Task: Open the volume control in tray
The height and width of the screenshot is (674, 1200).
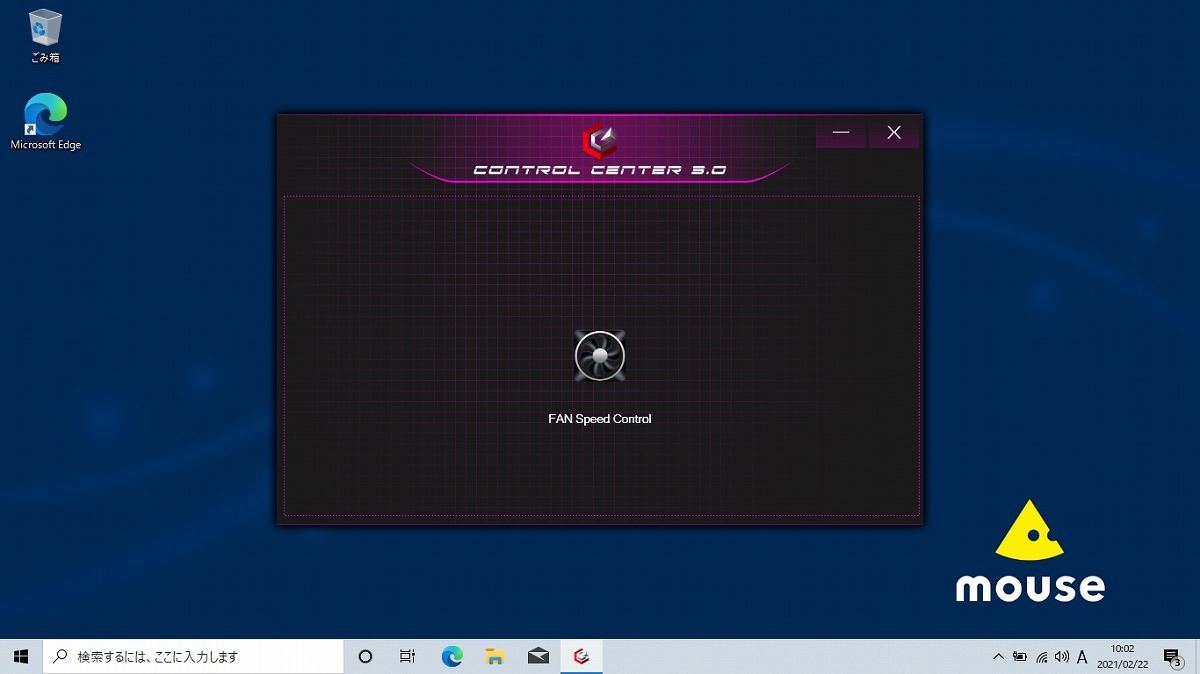Action: click(1061, 657)
